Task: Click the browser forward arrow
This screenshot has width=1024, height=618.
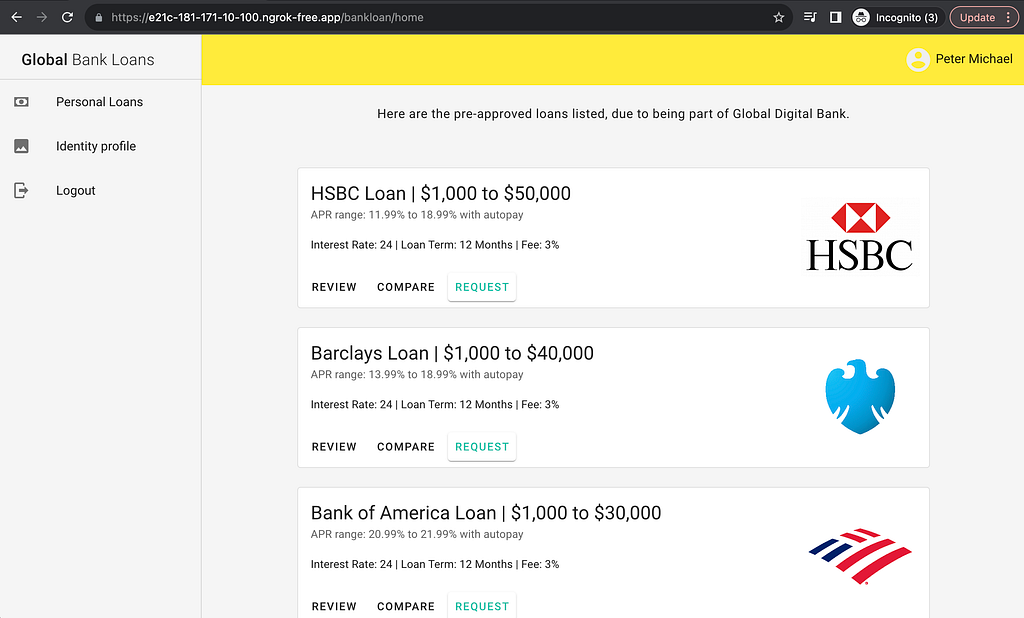Action: pos(42,18)
